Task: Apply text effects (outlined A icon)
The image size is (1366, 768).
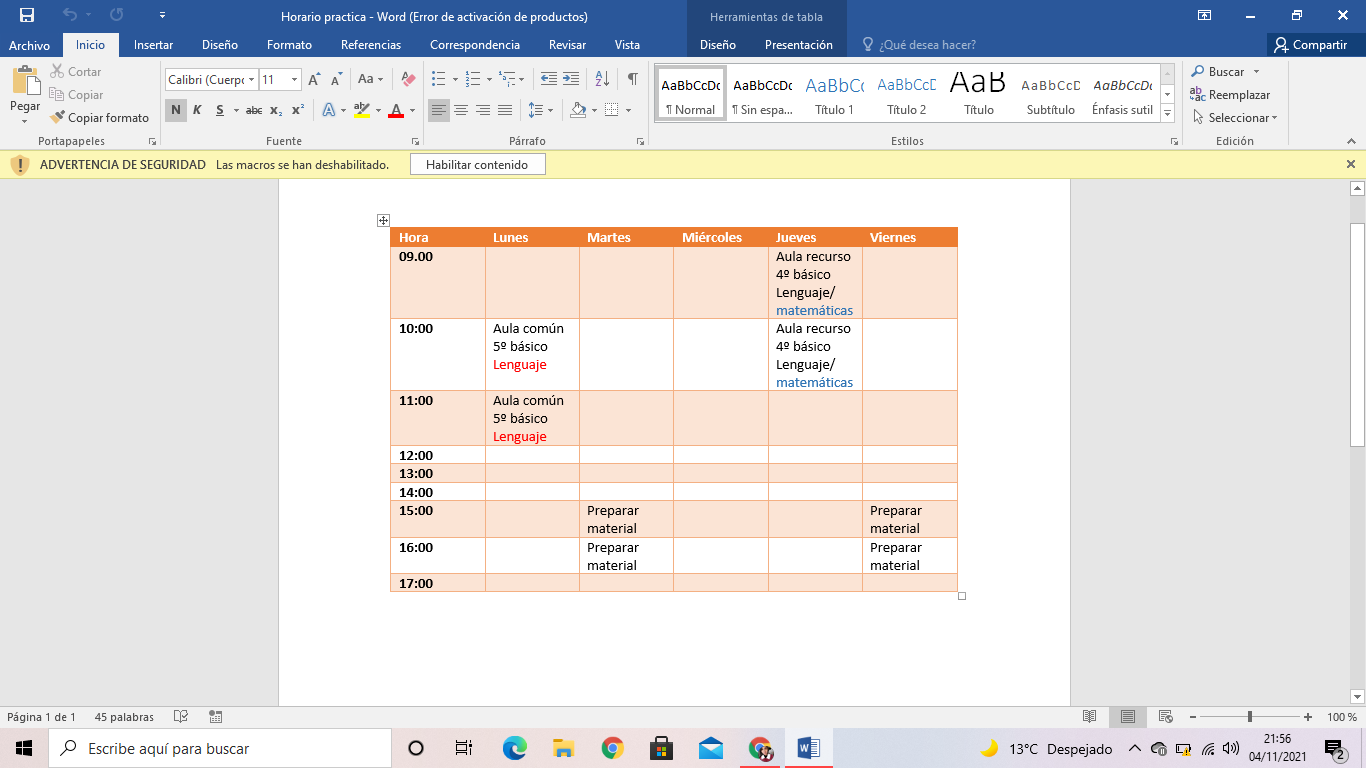Action: 328,110
